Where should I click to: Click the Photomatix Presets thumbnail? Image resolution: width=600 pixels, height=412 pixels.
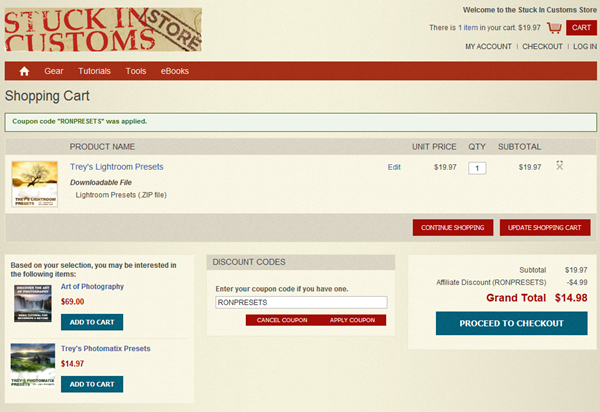pyautogui.click(x=33, y=365)
